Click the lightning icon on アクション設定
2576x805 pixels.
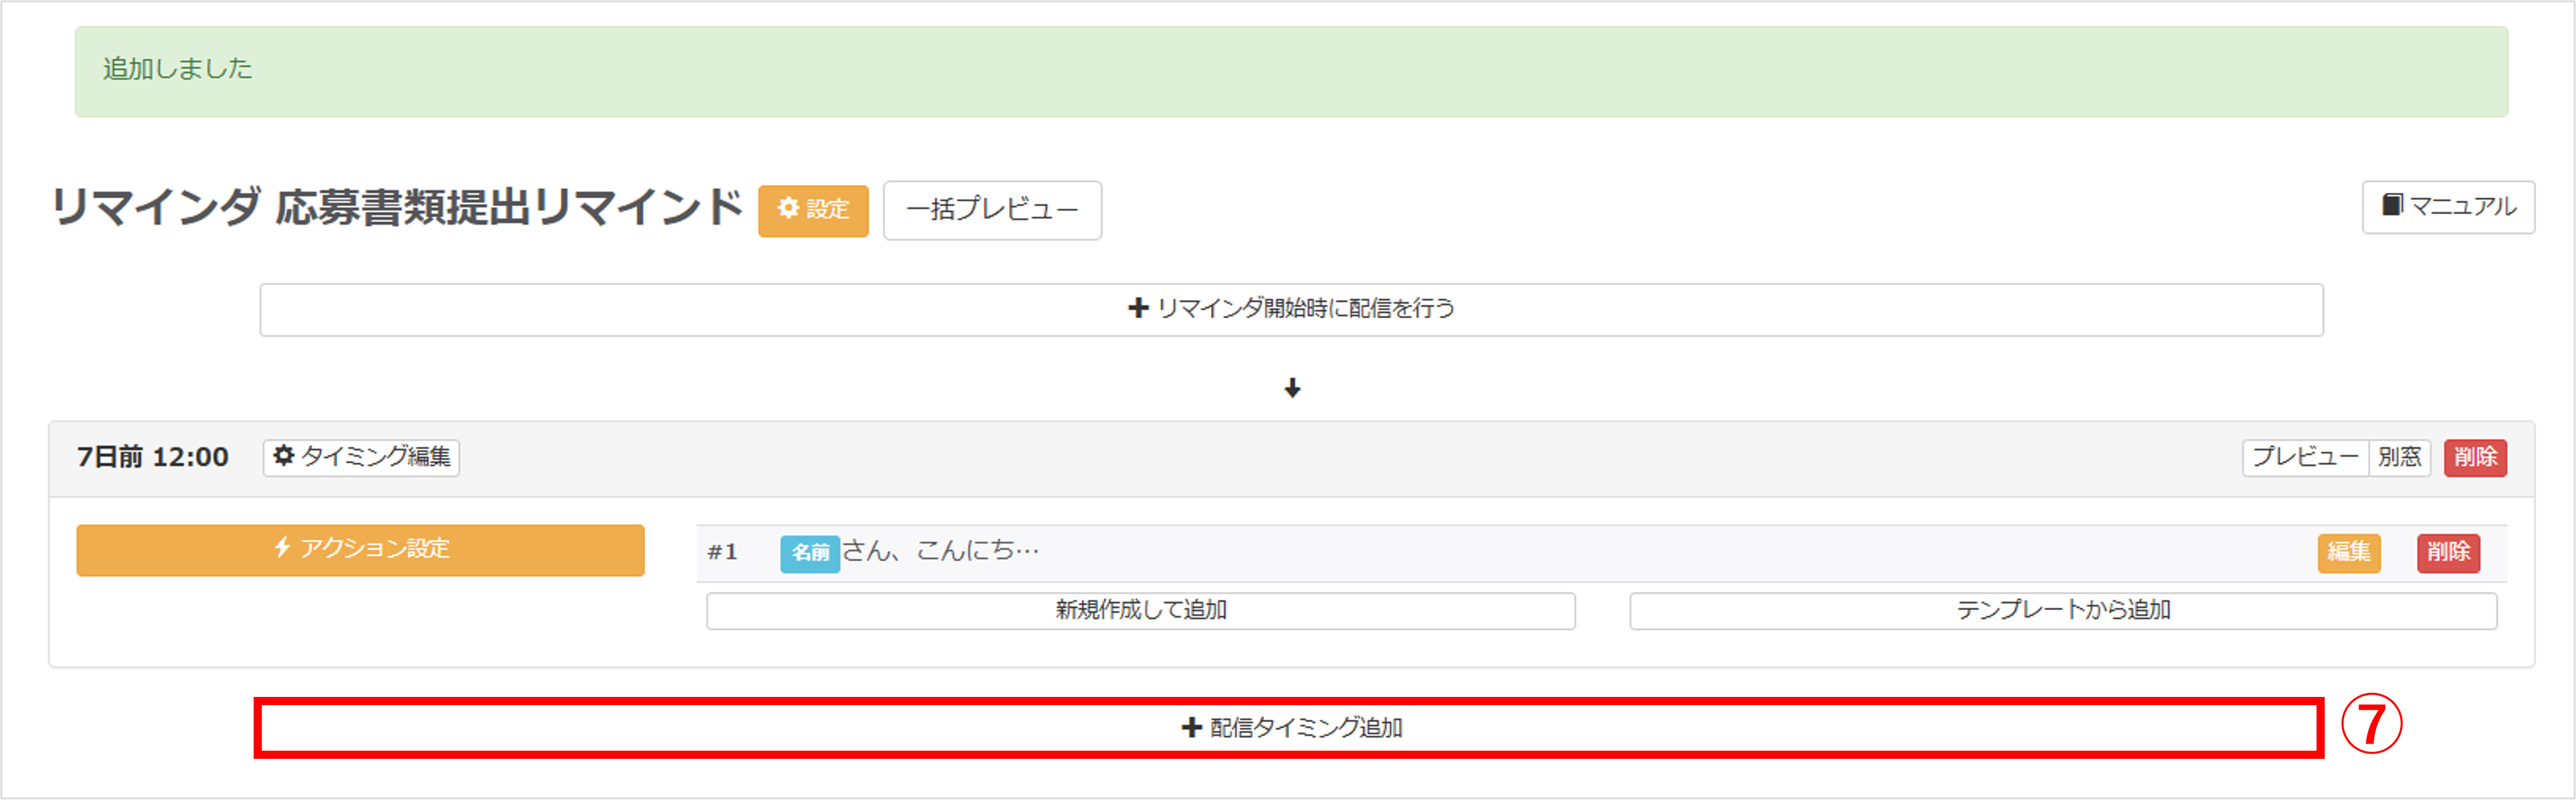coord(283,549)
